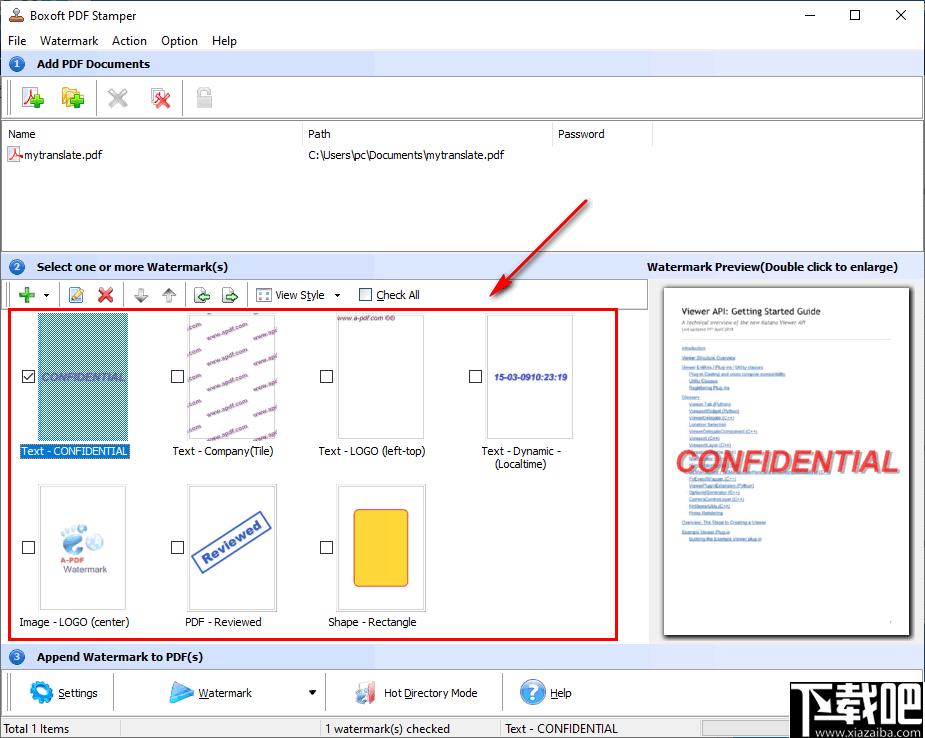925x738 pixels.
Task: Launch Hot Directory Mode
Action: coord(416,693)
